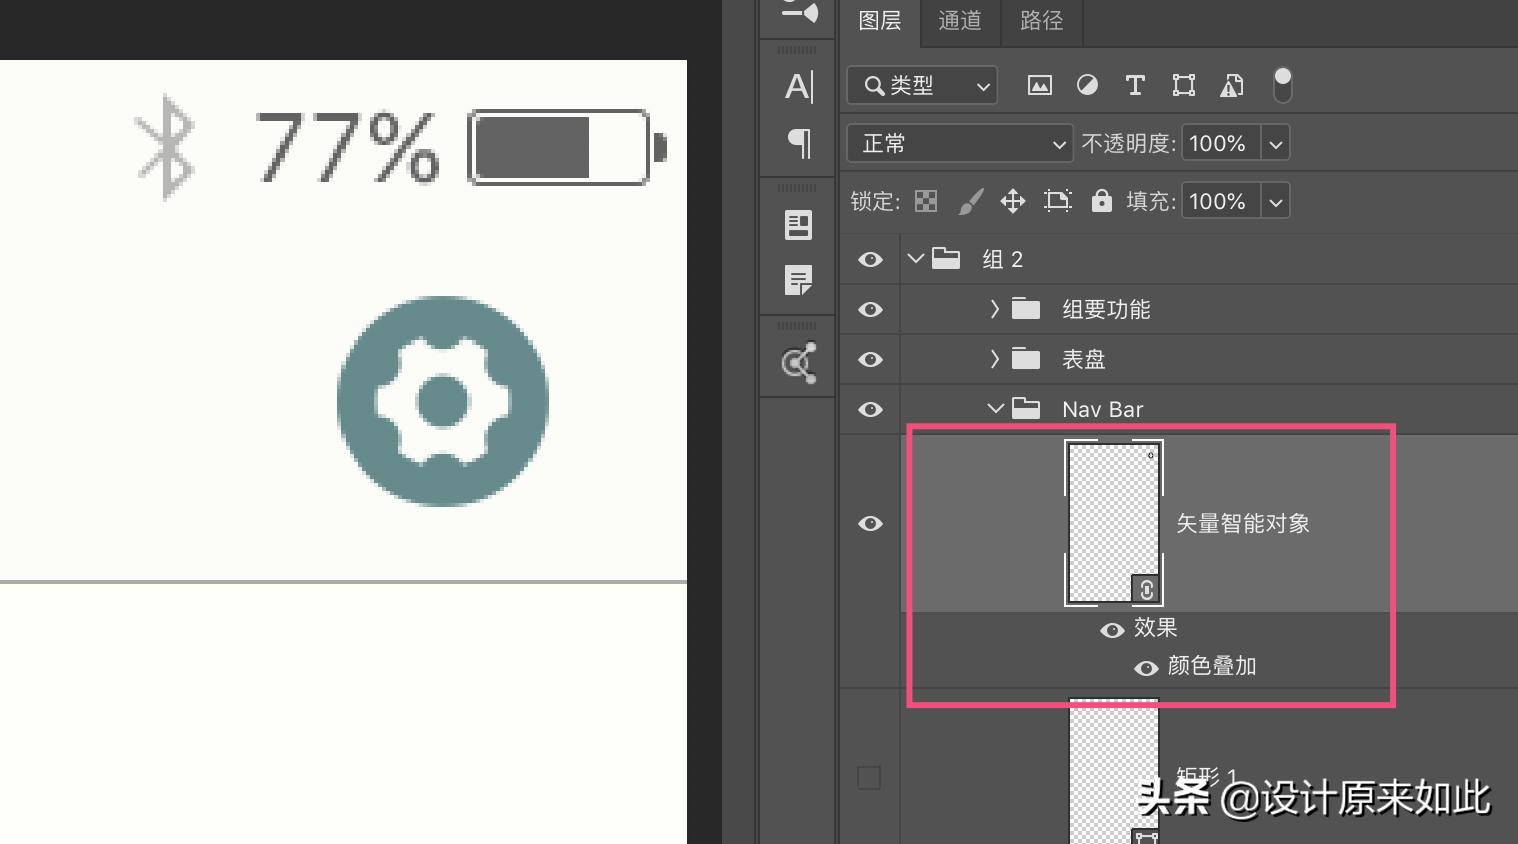Image resolution: width=1518 pixels, height=844 pixels.
Task: Filter layers by smart objects
Action: [x=1232, y=86]
